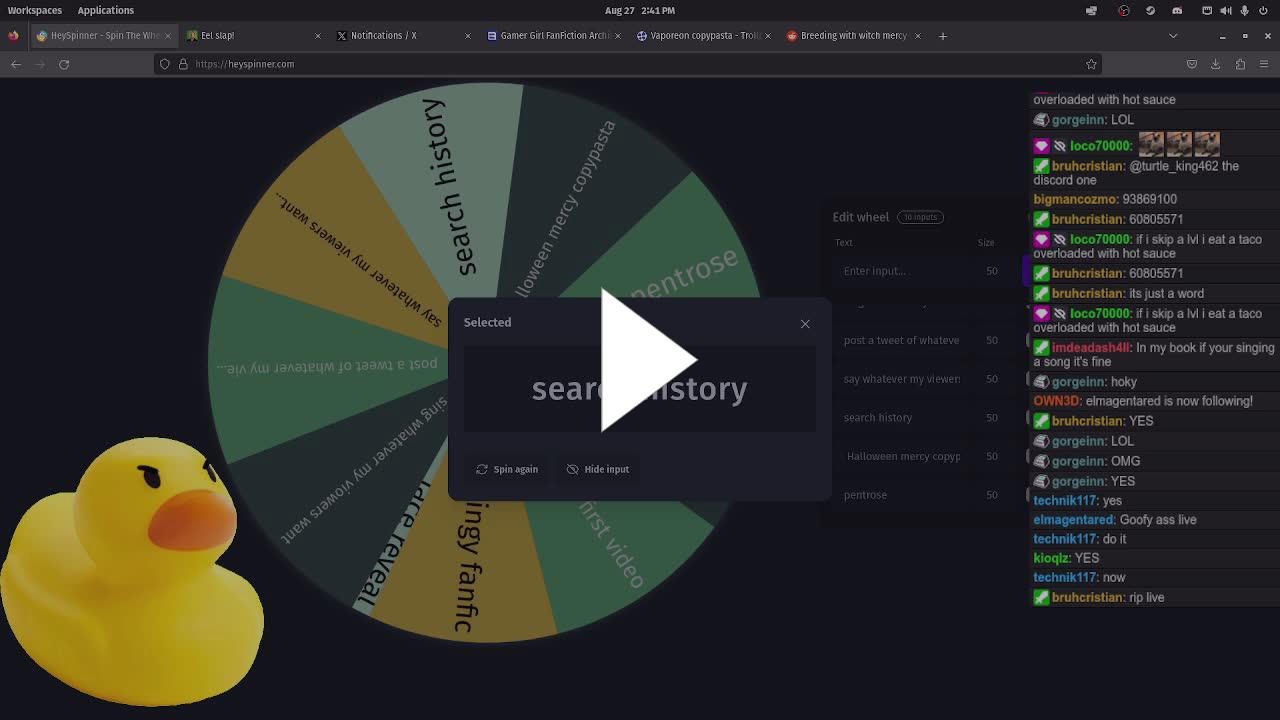Select the pentrose entry in Edit wheel
The image size is (1280, 720).
pyautogui.click(x=866, y=495)
